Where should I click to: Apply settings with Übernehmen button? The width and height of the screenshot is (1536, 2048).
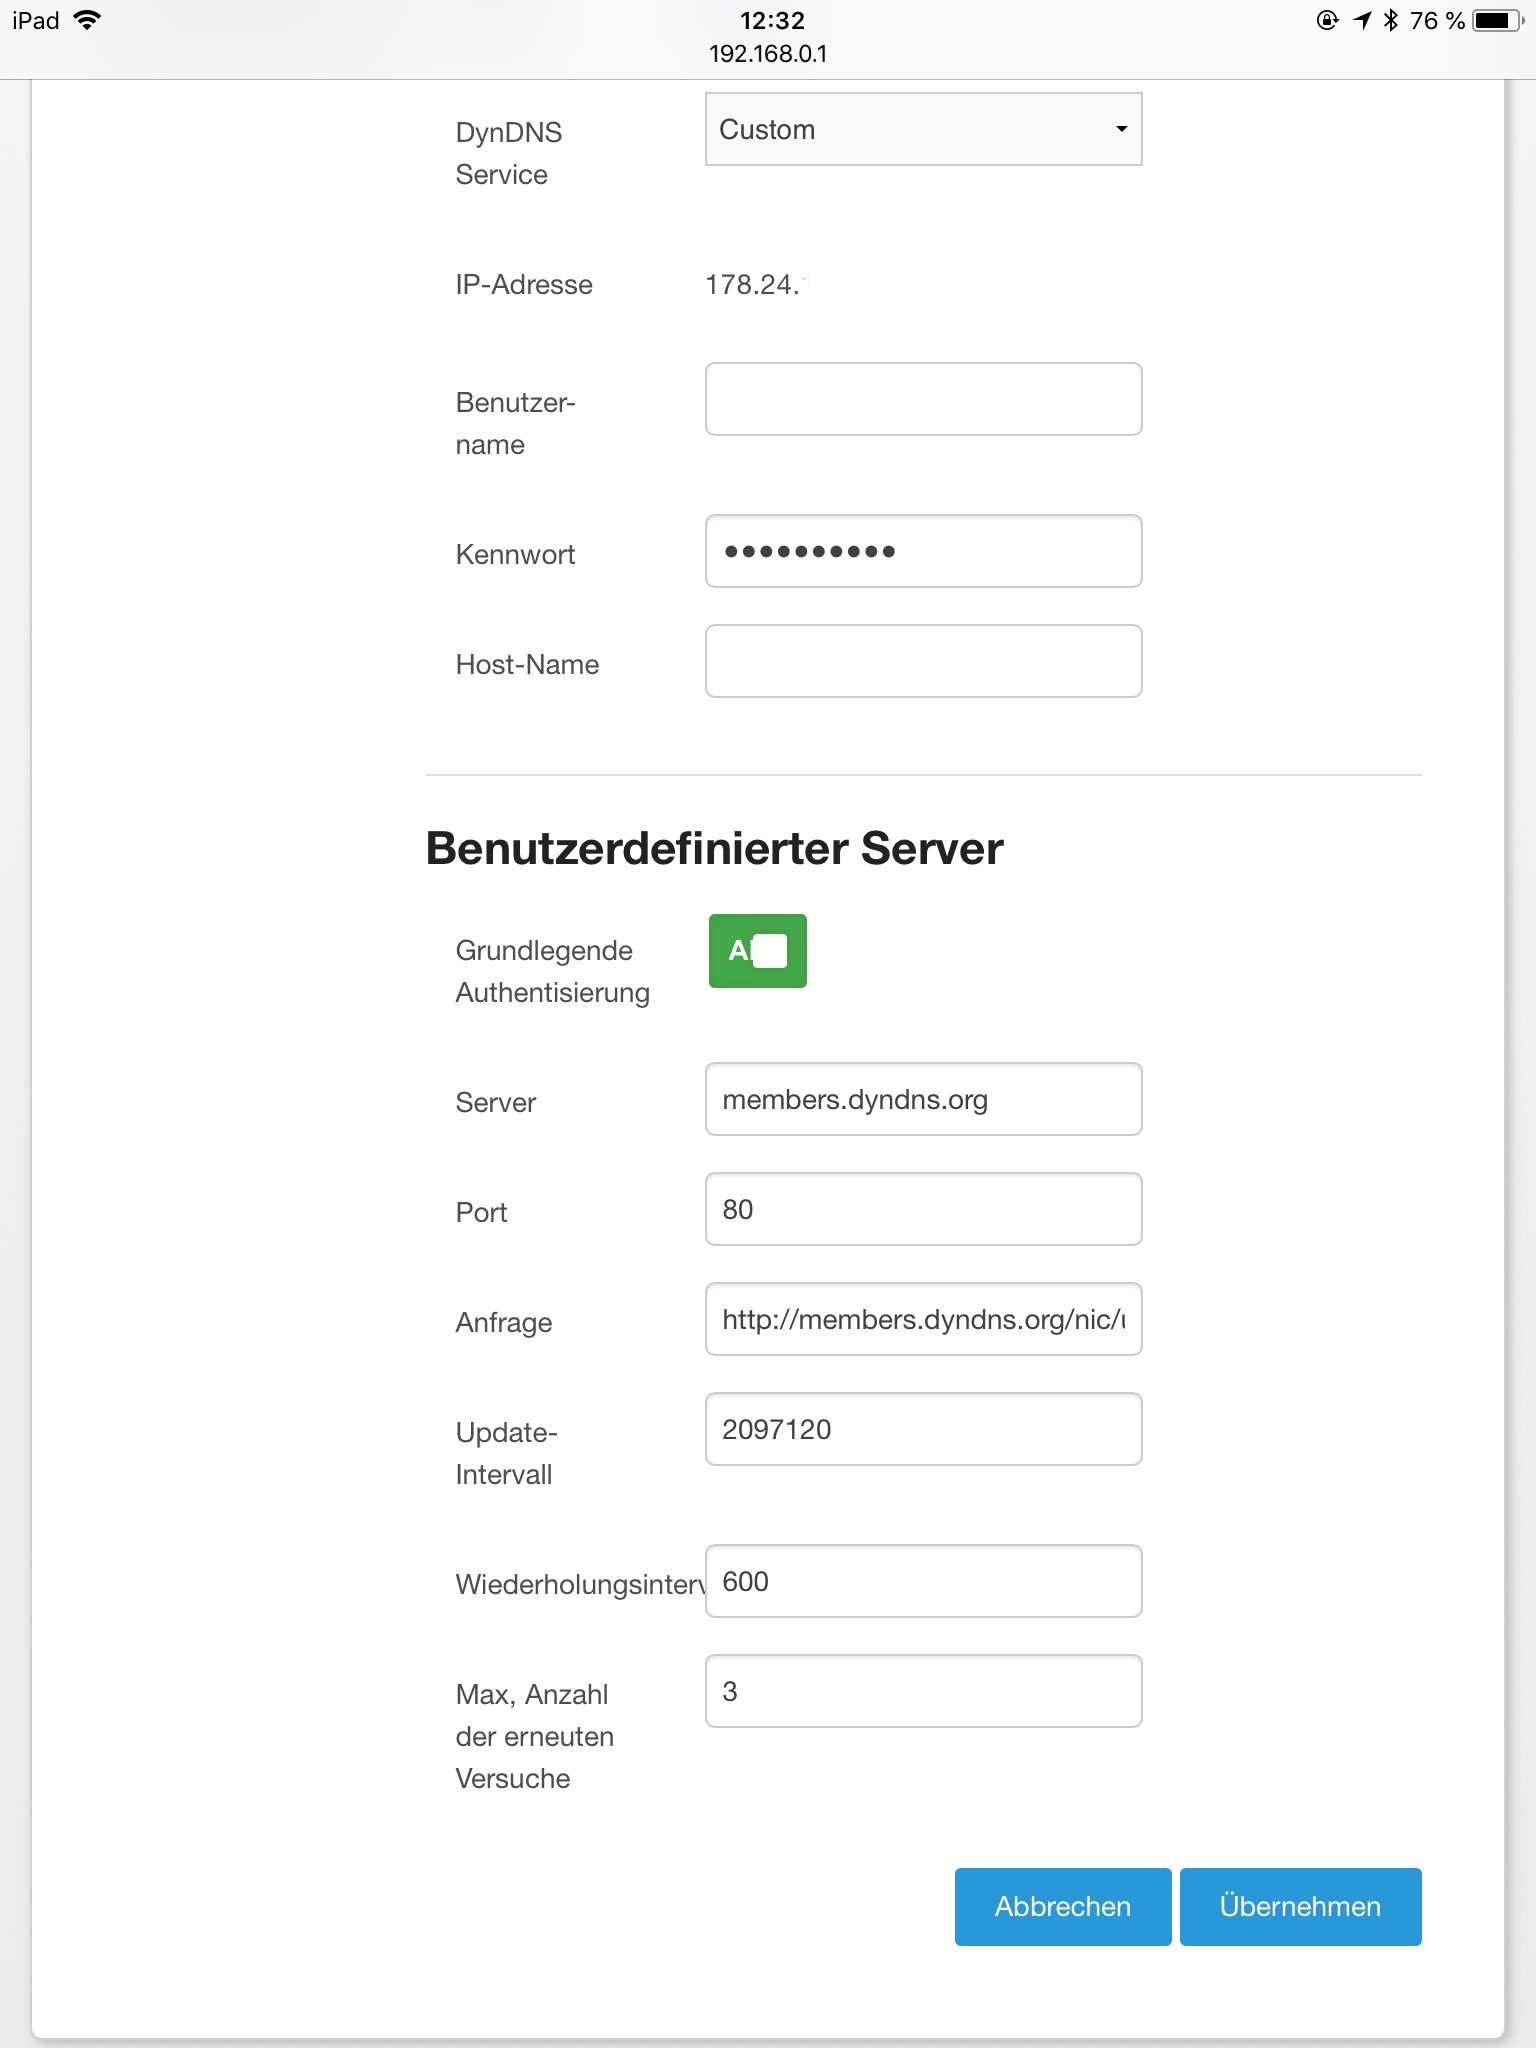pyautogui.click(x=1300, y=1907)
